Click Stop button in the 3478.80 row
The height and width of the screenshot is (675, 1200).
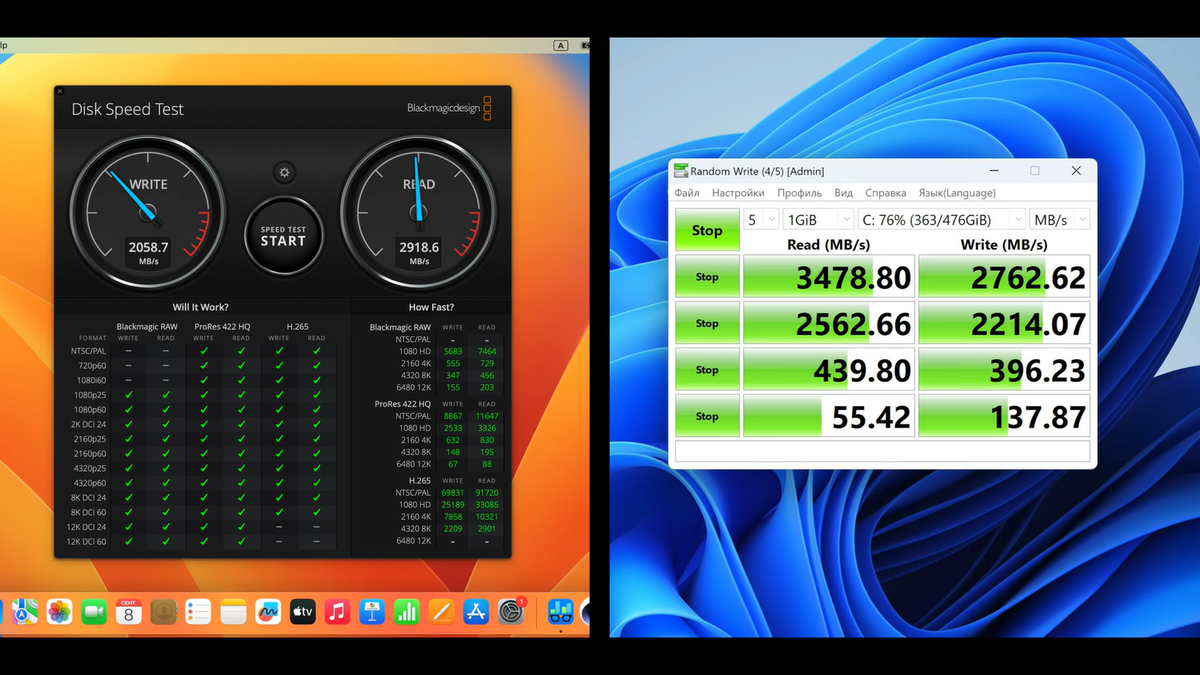click(707, 277)
